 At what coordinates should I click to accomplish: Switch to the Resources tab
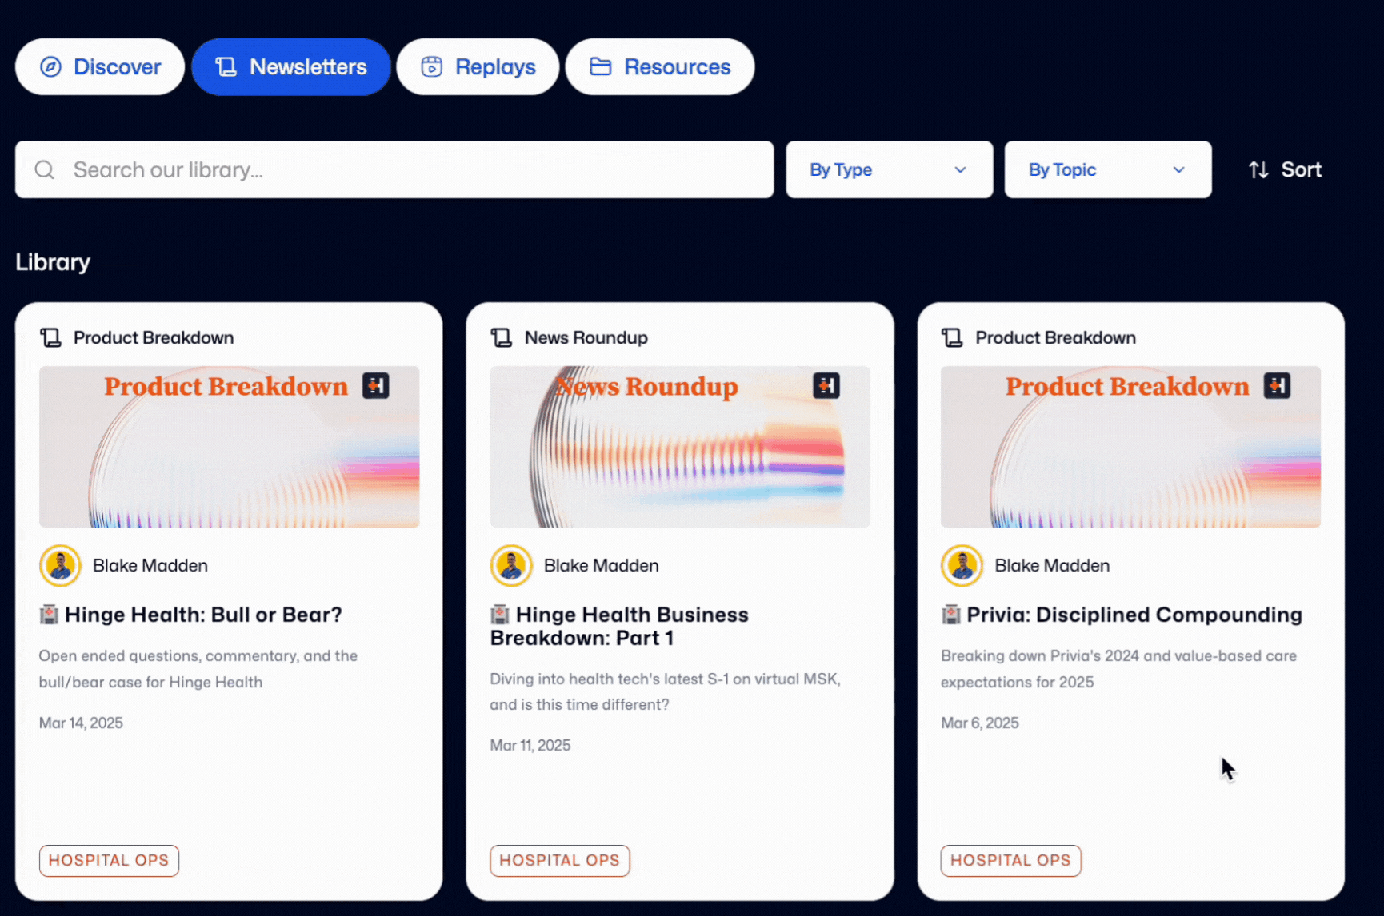tap(660, 67)
